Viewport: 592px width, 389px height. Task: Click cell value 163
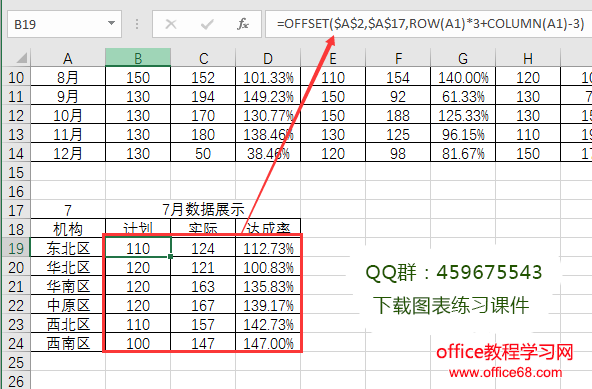click(203, 286)
